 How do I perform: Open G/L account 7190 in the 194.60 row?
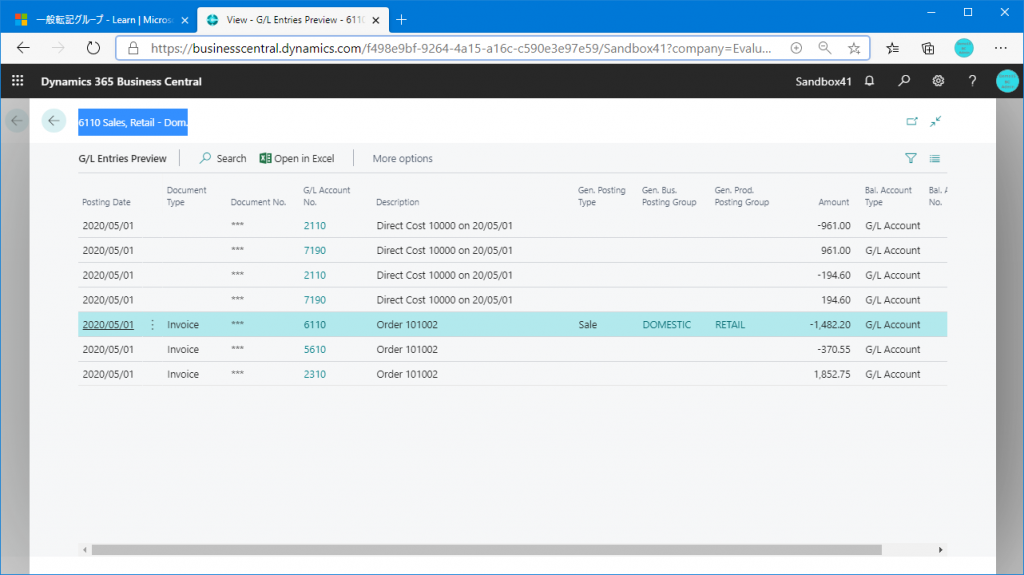tap(315, 300)
